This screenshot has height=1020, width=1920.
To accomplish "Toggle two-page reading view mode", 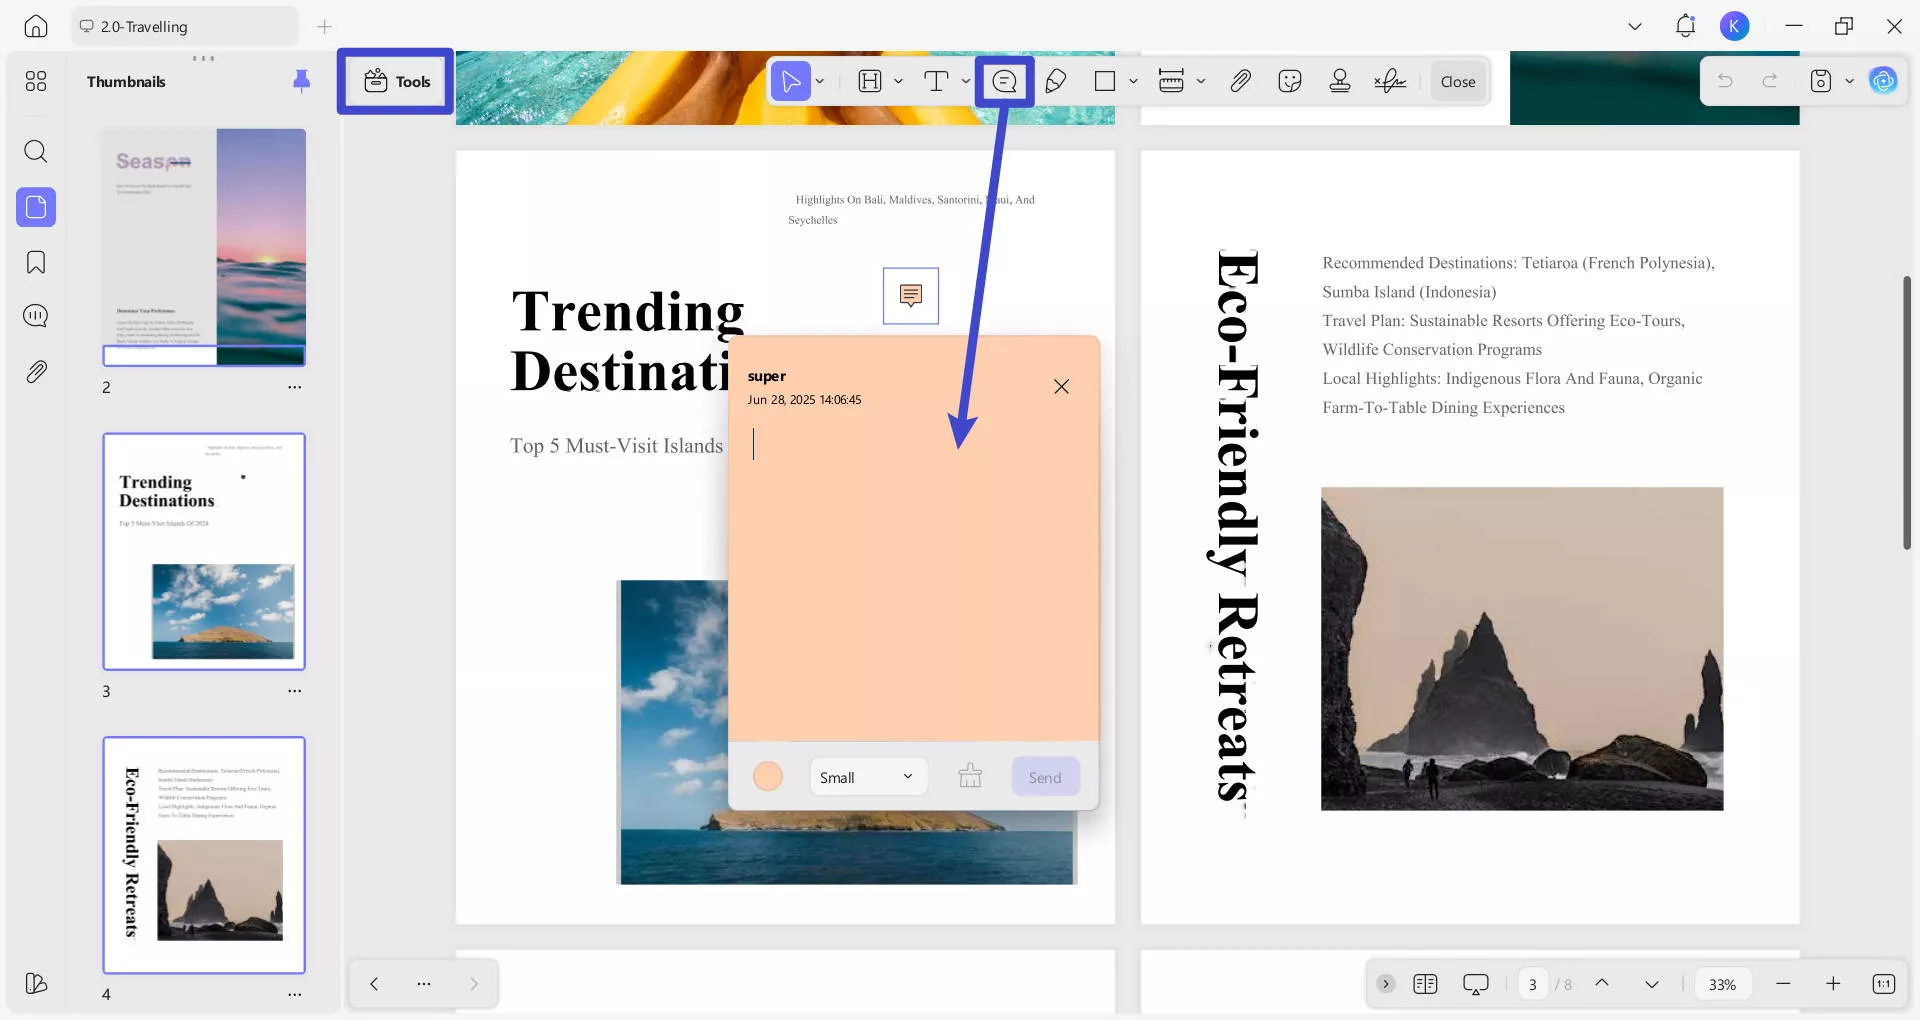I will pos(1425,984).
